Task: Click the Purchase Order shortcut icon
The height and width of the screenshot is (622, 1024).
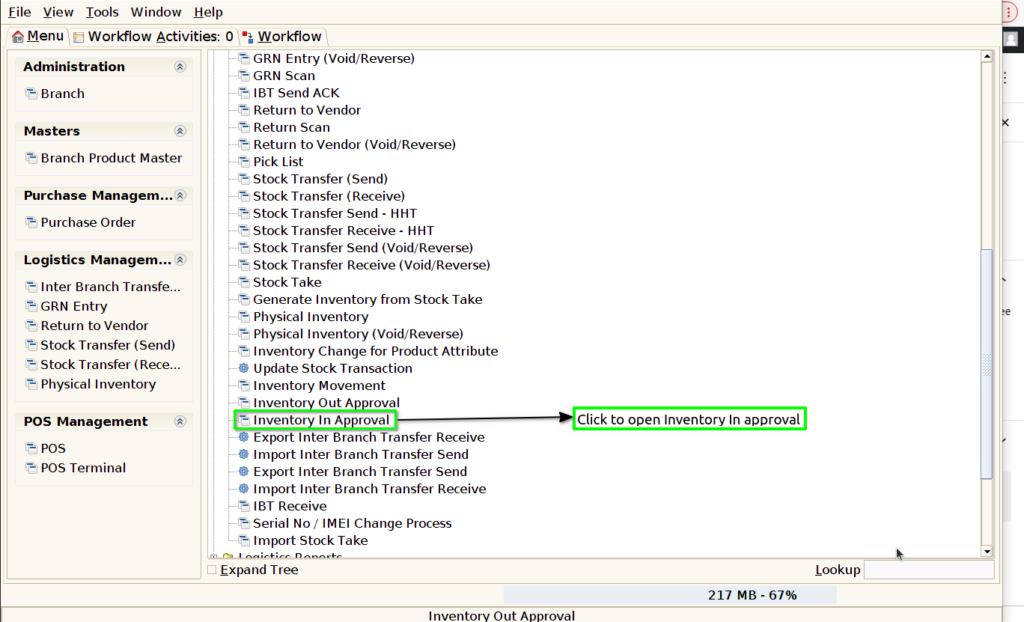Action: (x=31, y=221)
